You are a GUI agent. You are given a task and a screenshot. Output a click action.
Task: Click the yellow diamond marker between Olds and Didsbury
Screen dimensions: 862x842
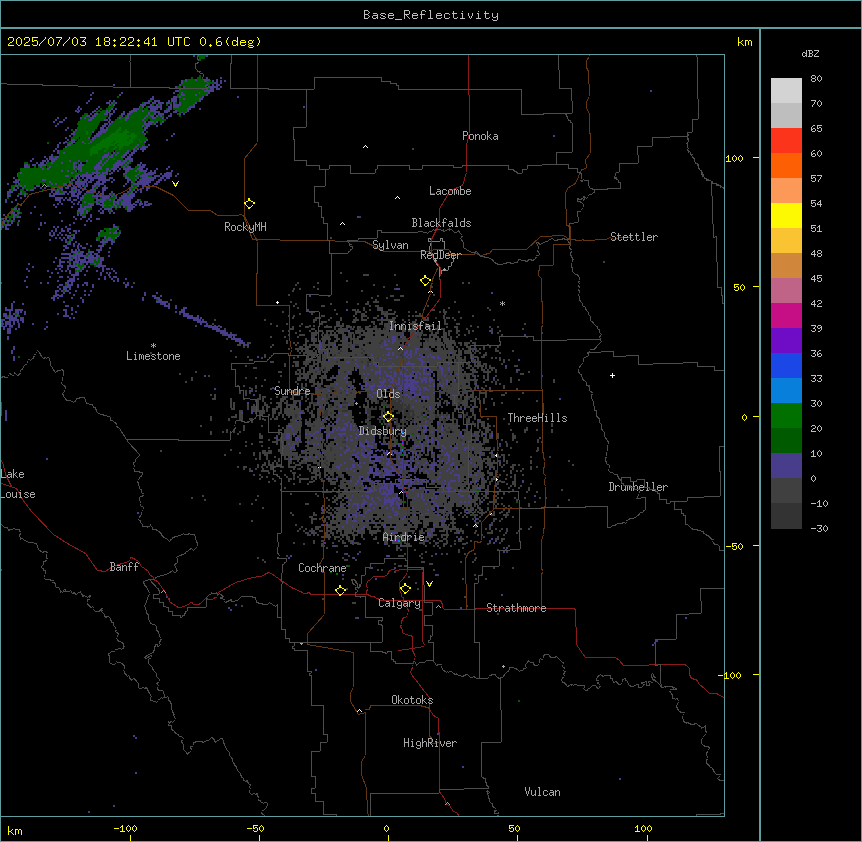pos(388,417)
